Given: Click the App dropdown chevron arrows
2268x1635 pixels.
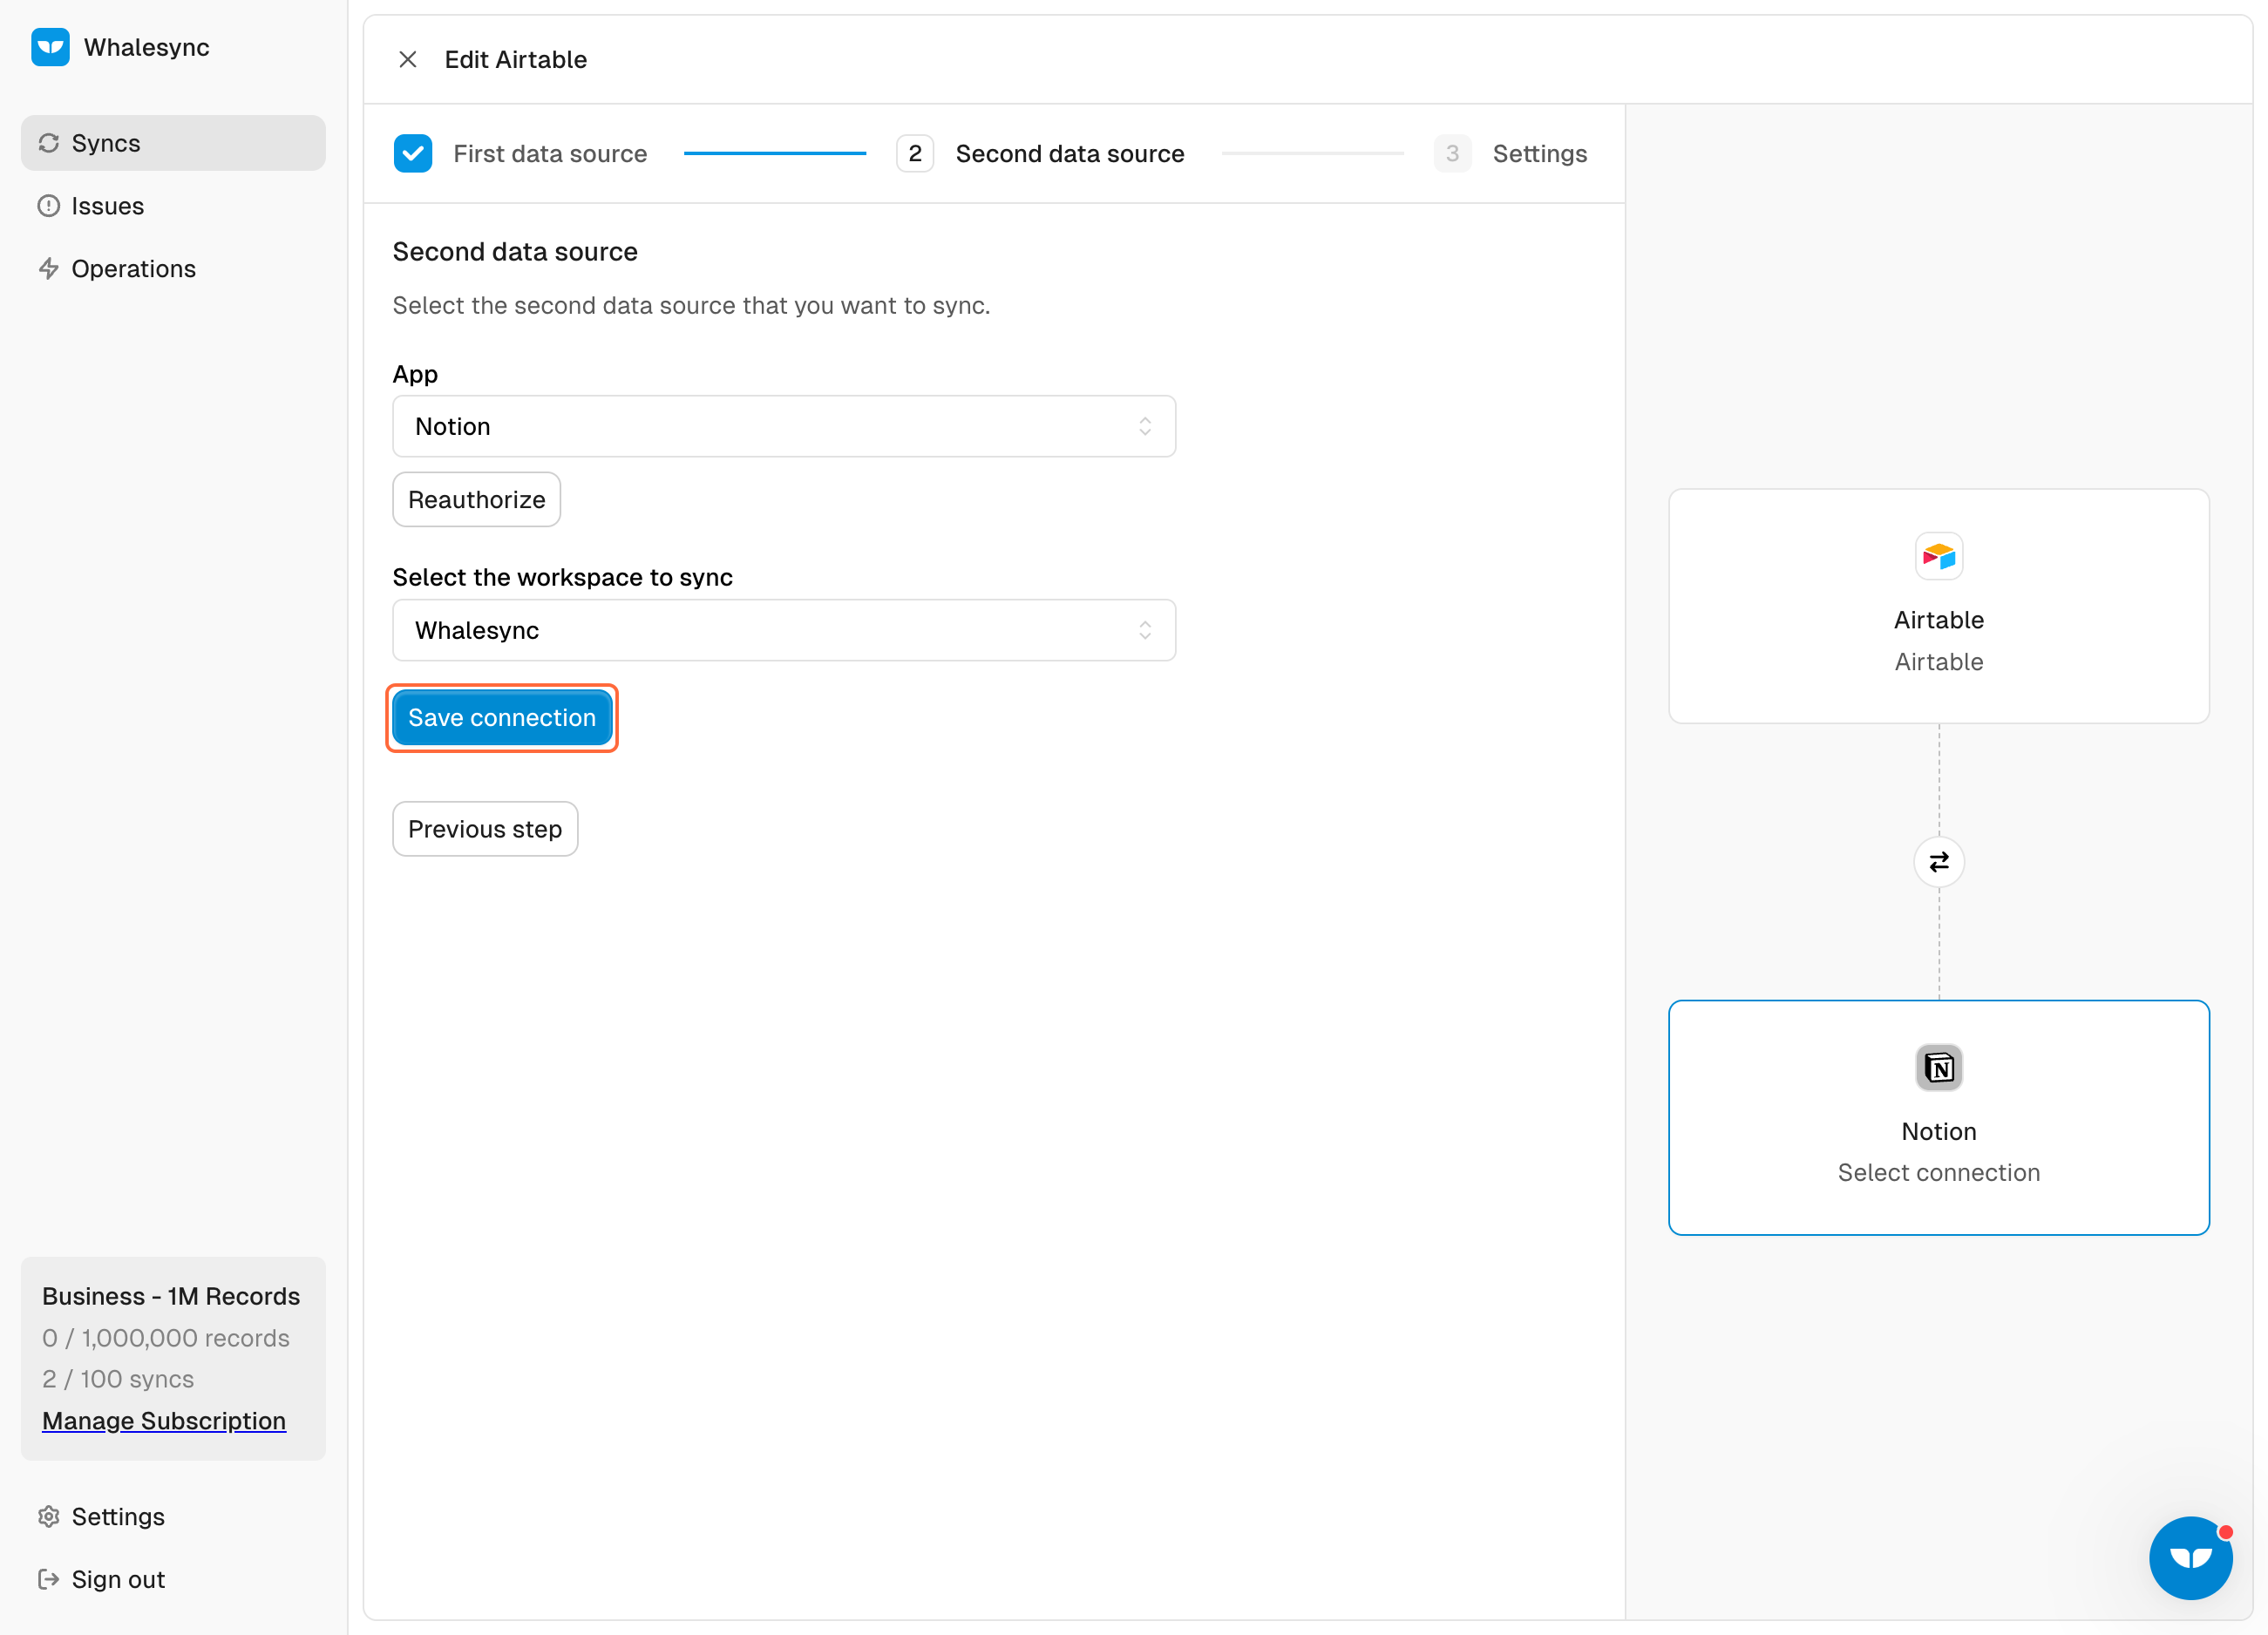Looking at the screenshot, I should [1145, 427].
